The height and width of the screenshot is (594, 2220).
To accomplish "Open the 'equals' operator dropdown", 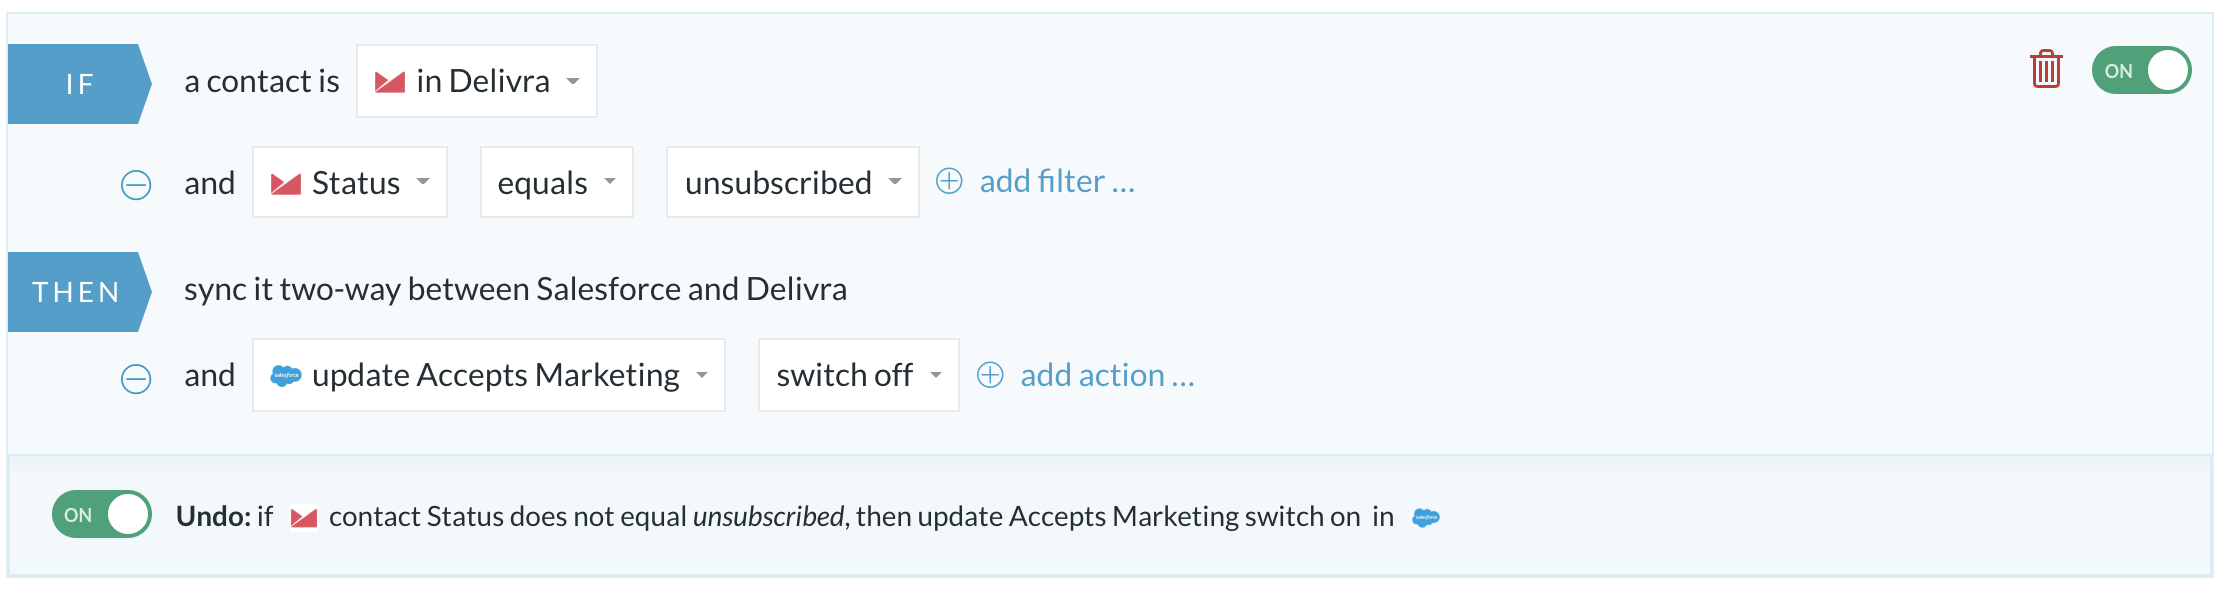I will click(557, 182).
